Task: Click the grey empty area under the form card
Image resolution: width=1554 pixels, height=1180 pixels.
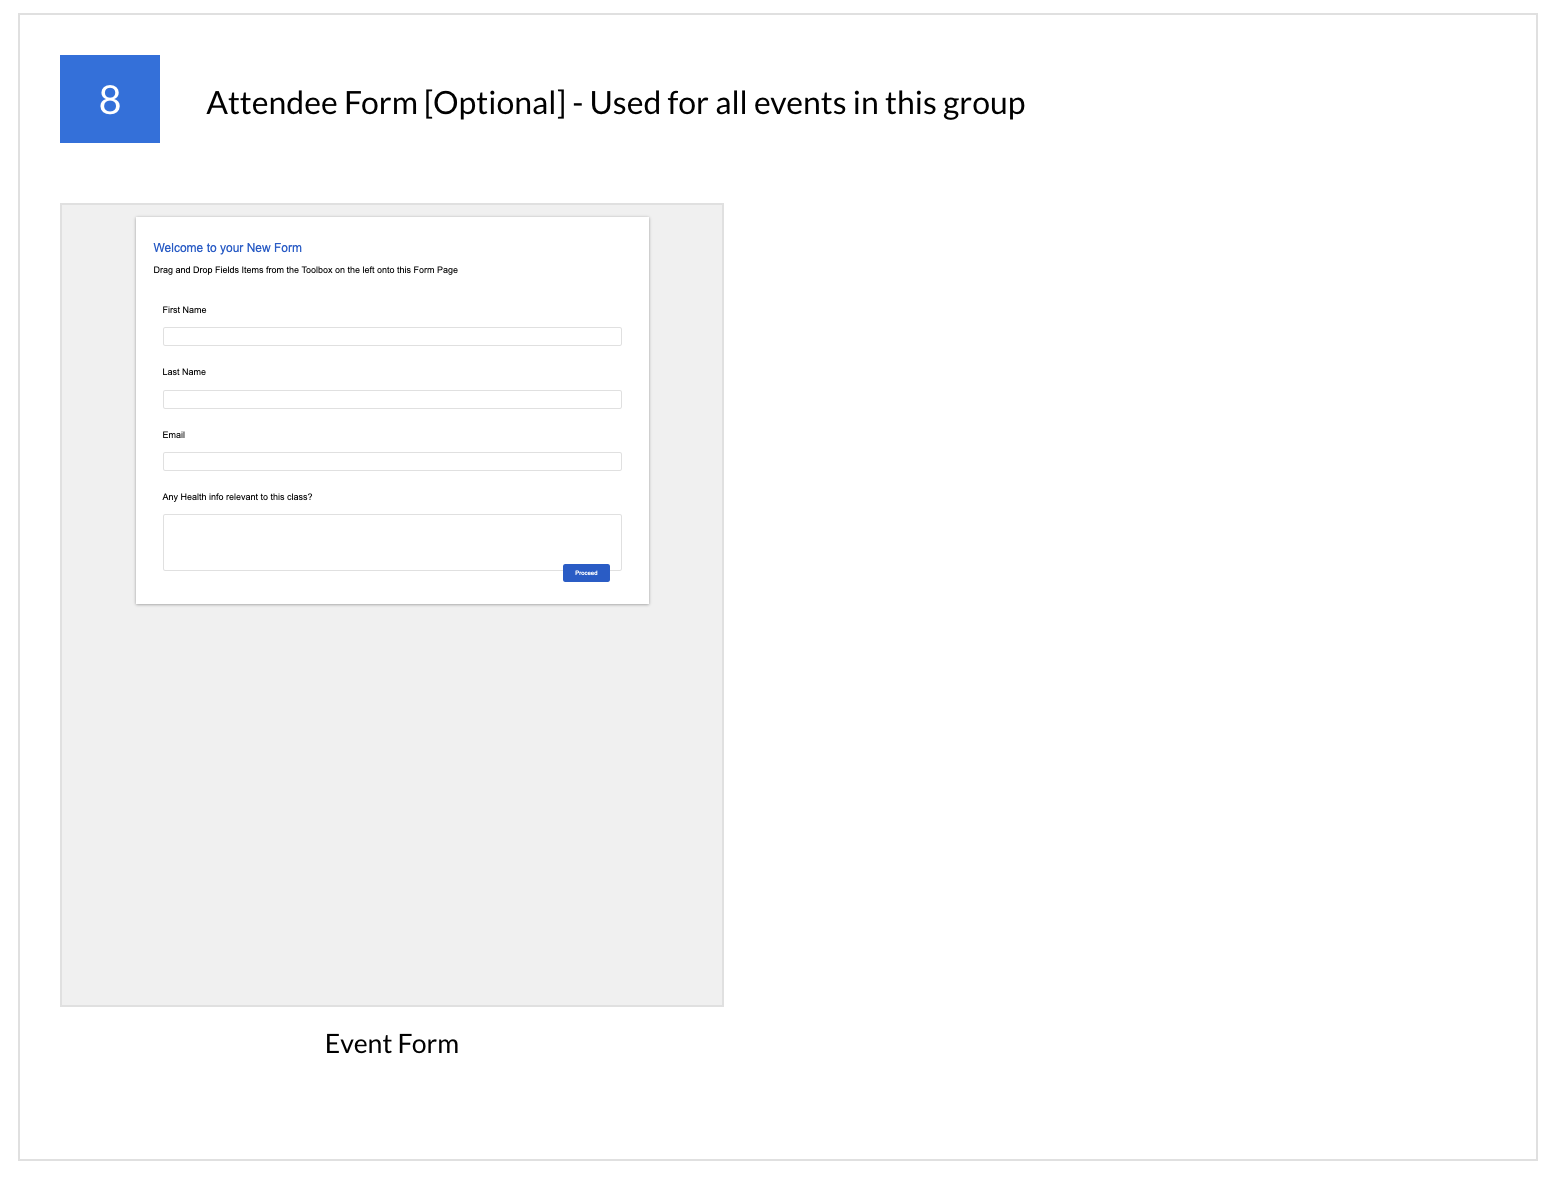Action: 392,800
